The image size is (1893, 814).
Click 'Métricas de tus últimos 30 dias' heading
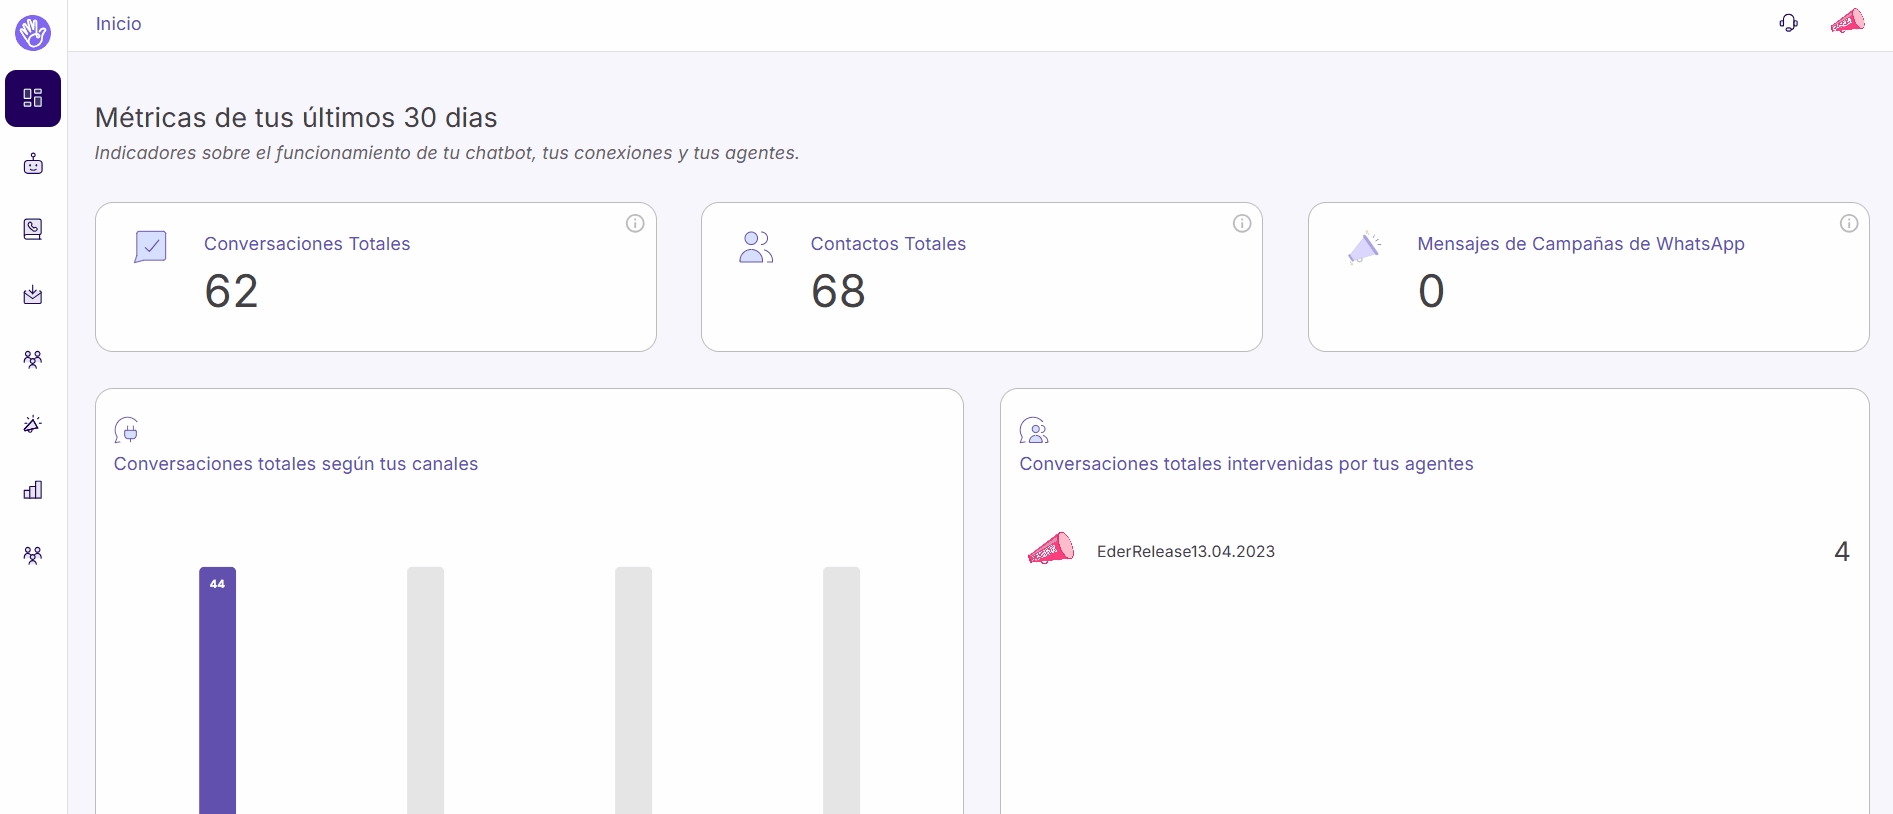point(296,118)
